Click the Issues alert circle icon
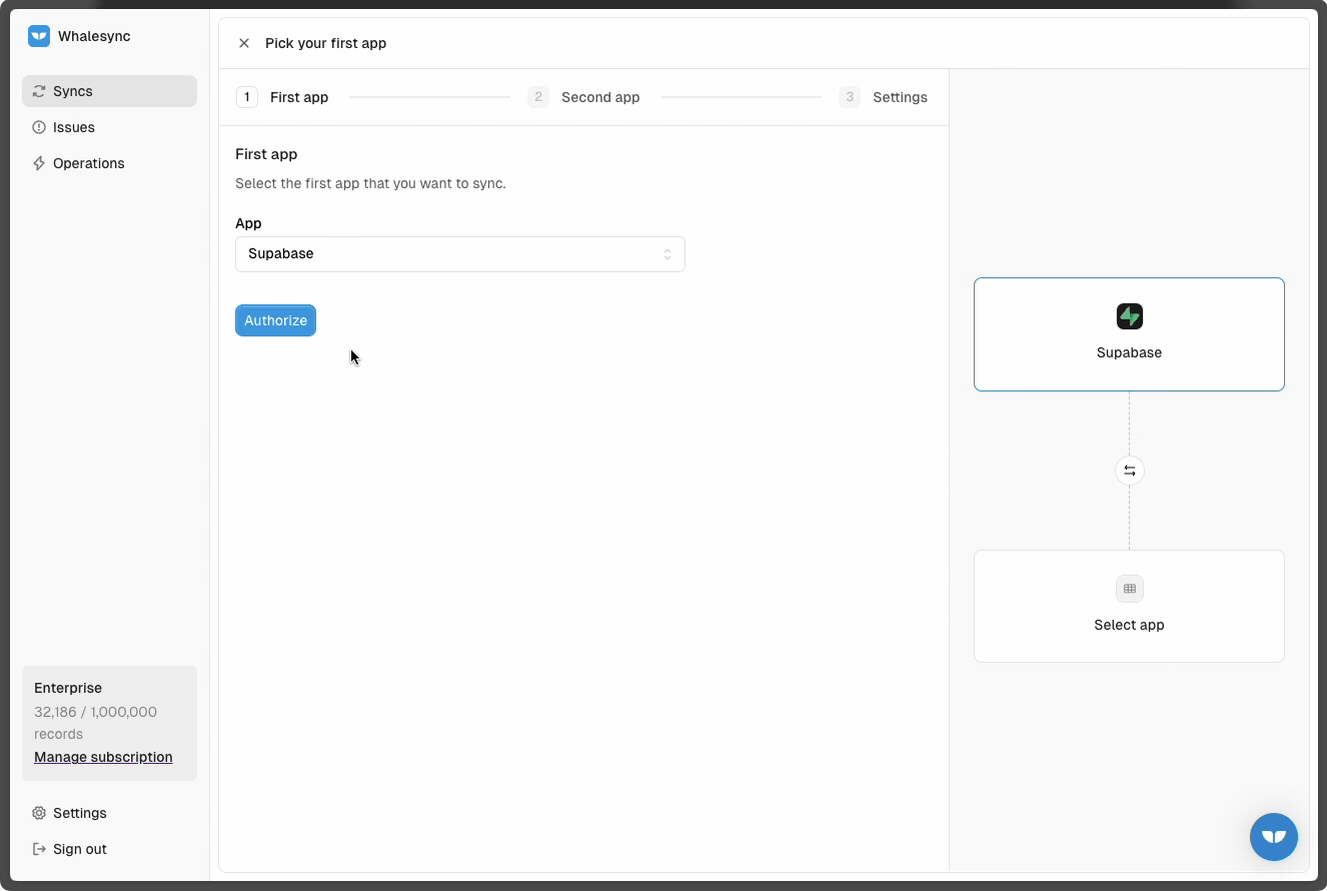Viewport: 1327px width, 891px height. pos(39,127)
